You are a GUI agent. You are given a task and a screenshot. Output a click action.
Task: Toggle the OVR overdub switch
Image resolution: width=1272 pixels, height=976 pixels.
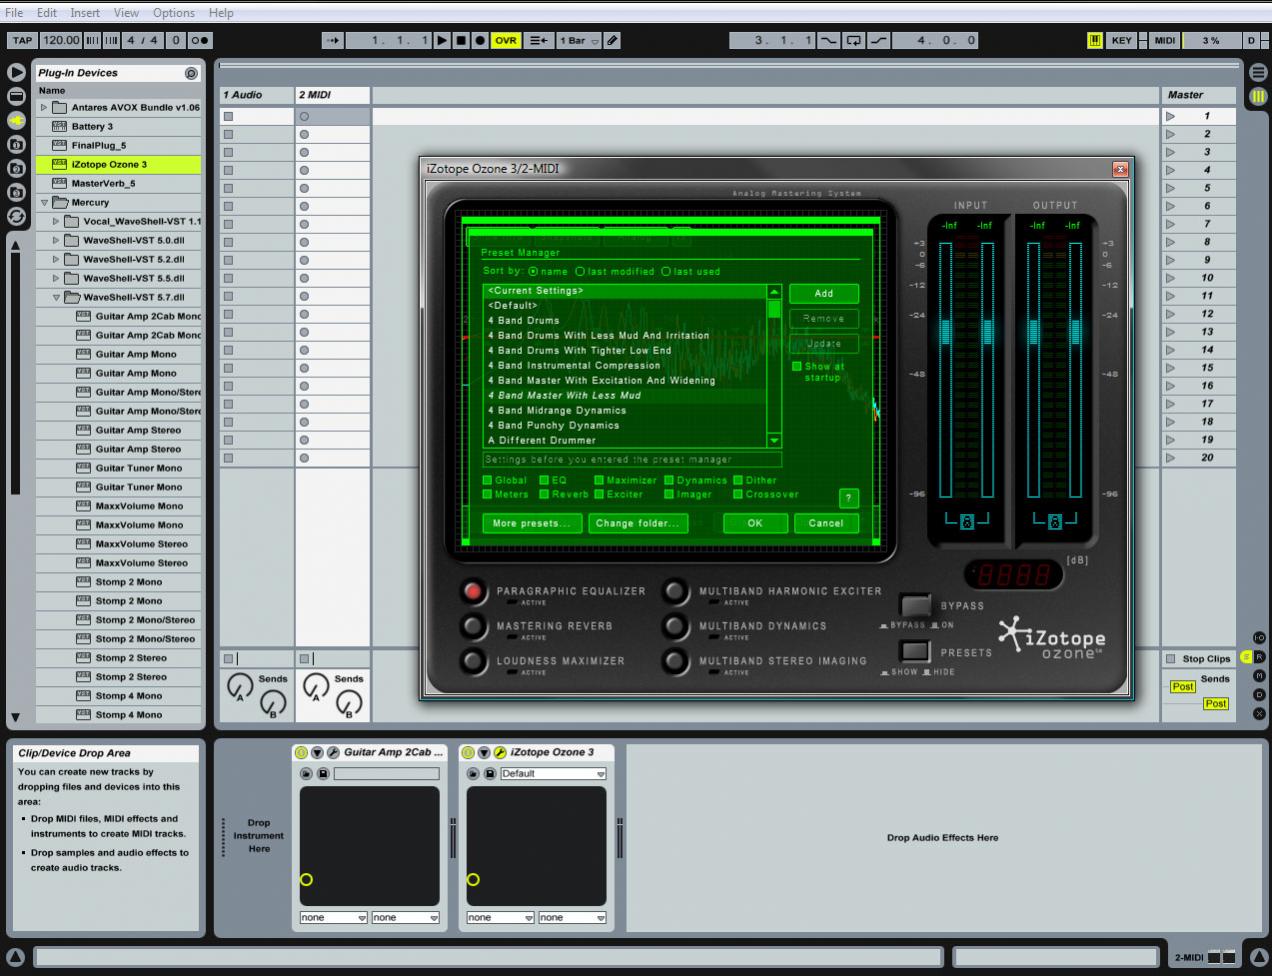506,40
